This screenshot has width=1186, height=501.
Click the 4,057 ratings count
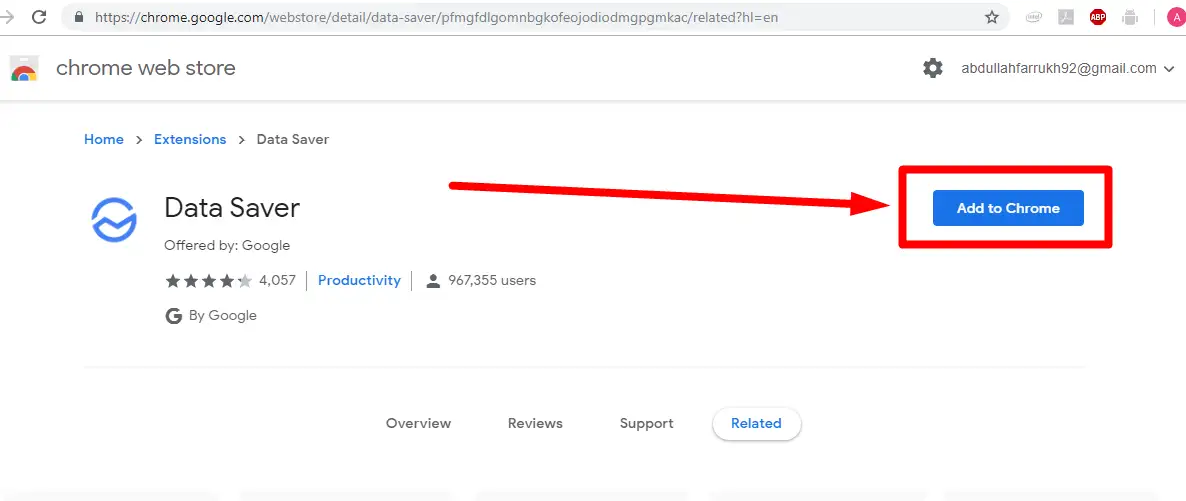(x=278, y=280)
